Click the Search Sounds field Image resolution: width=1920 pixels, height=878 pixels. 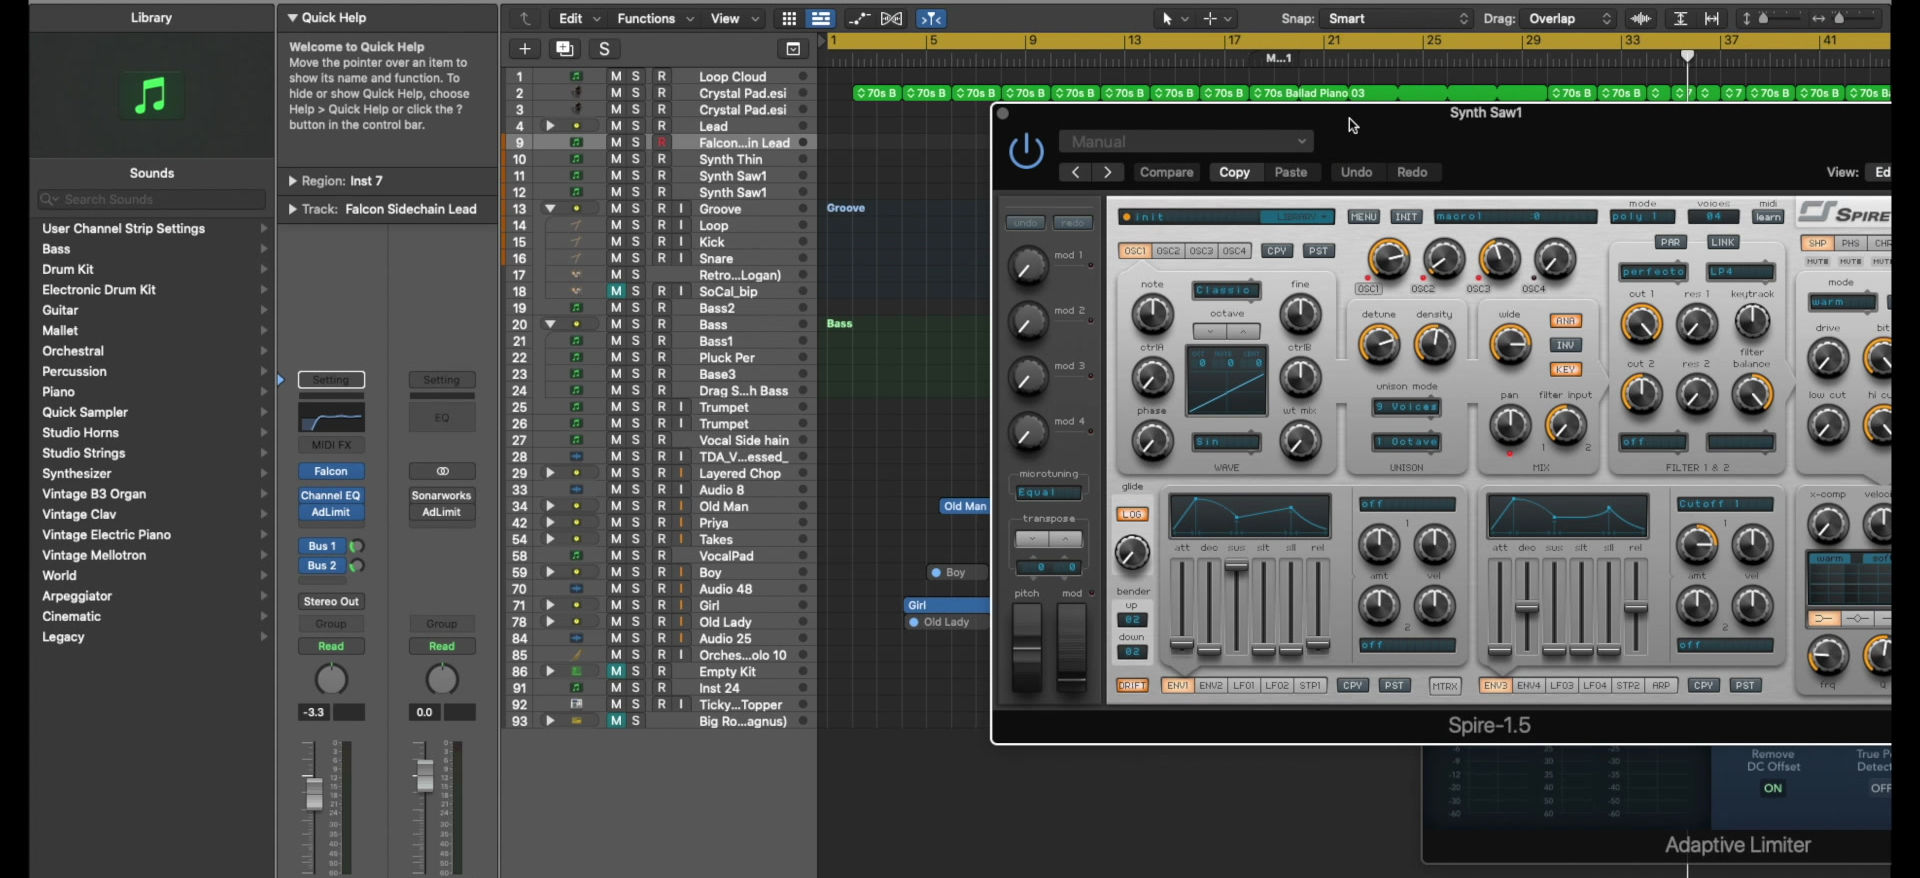point(152,199)
